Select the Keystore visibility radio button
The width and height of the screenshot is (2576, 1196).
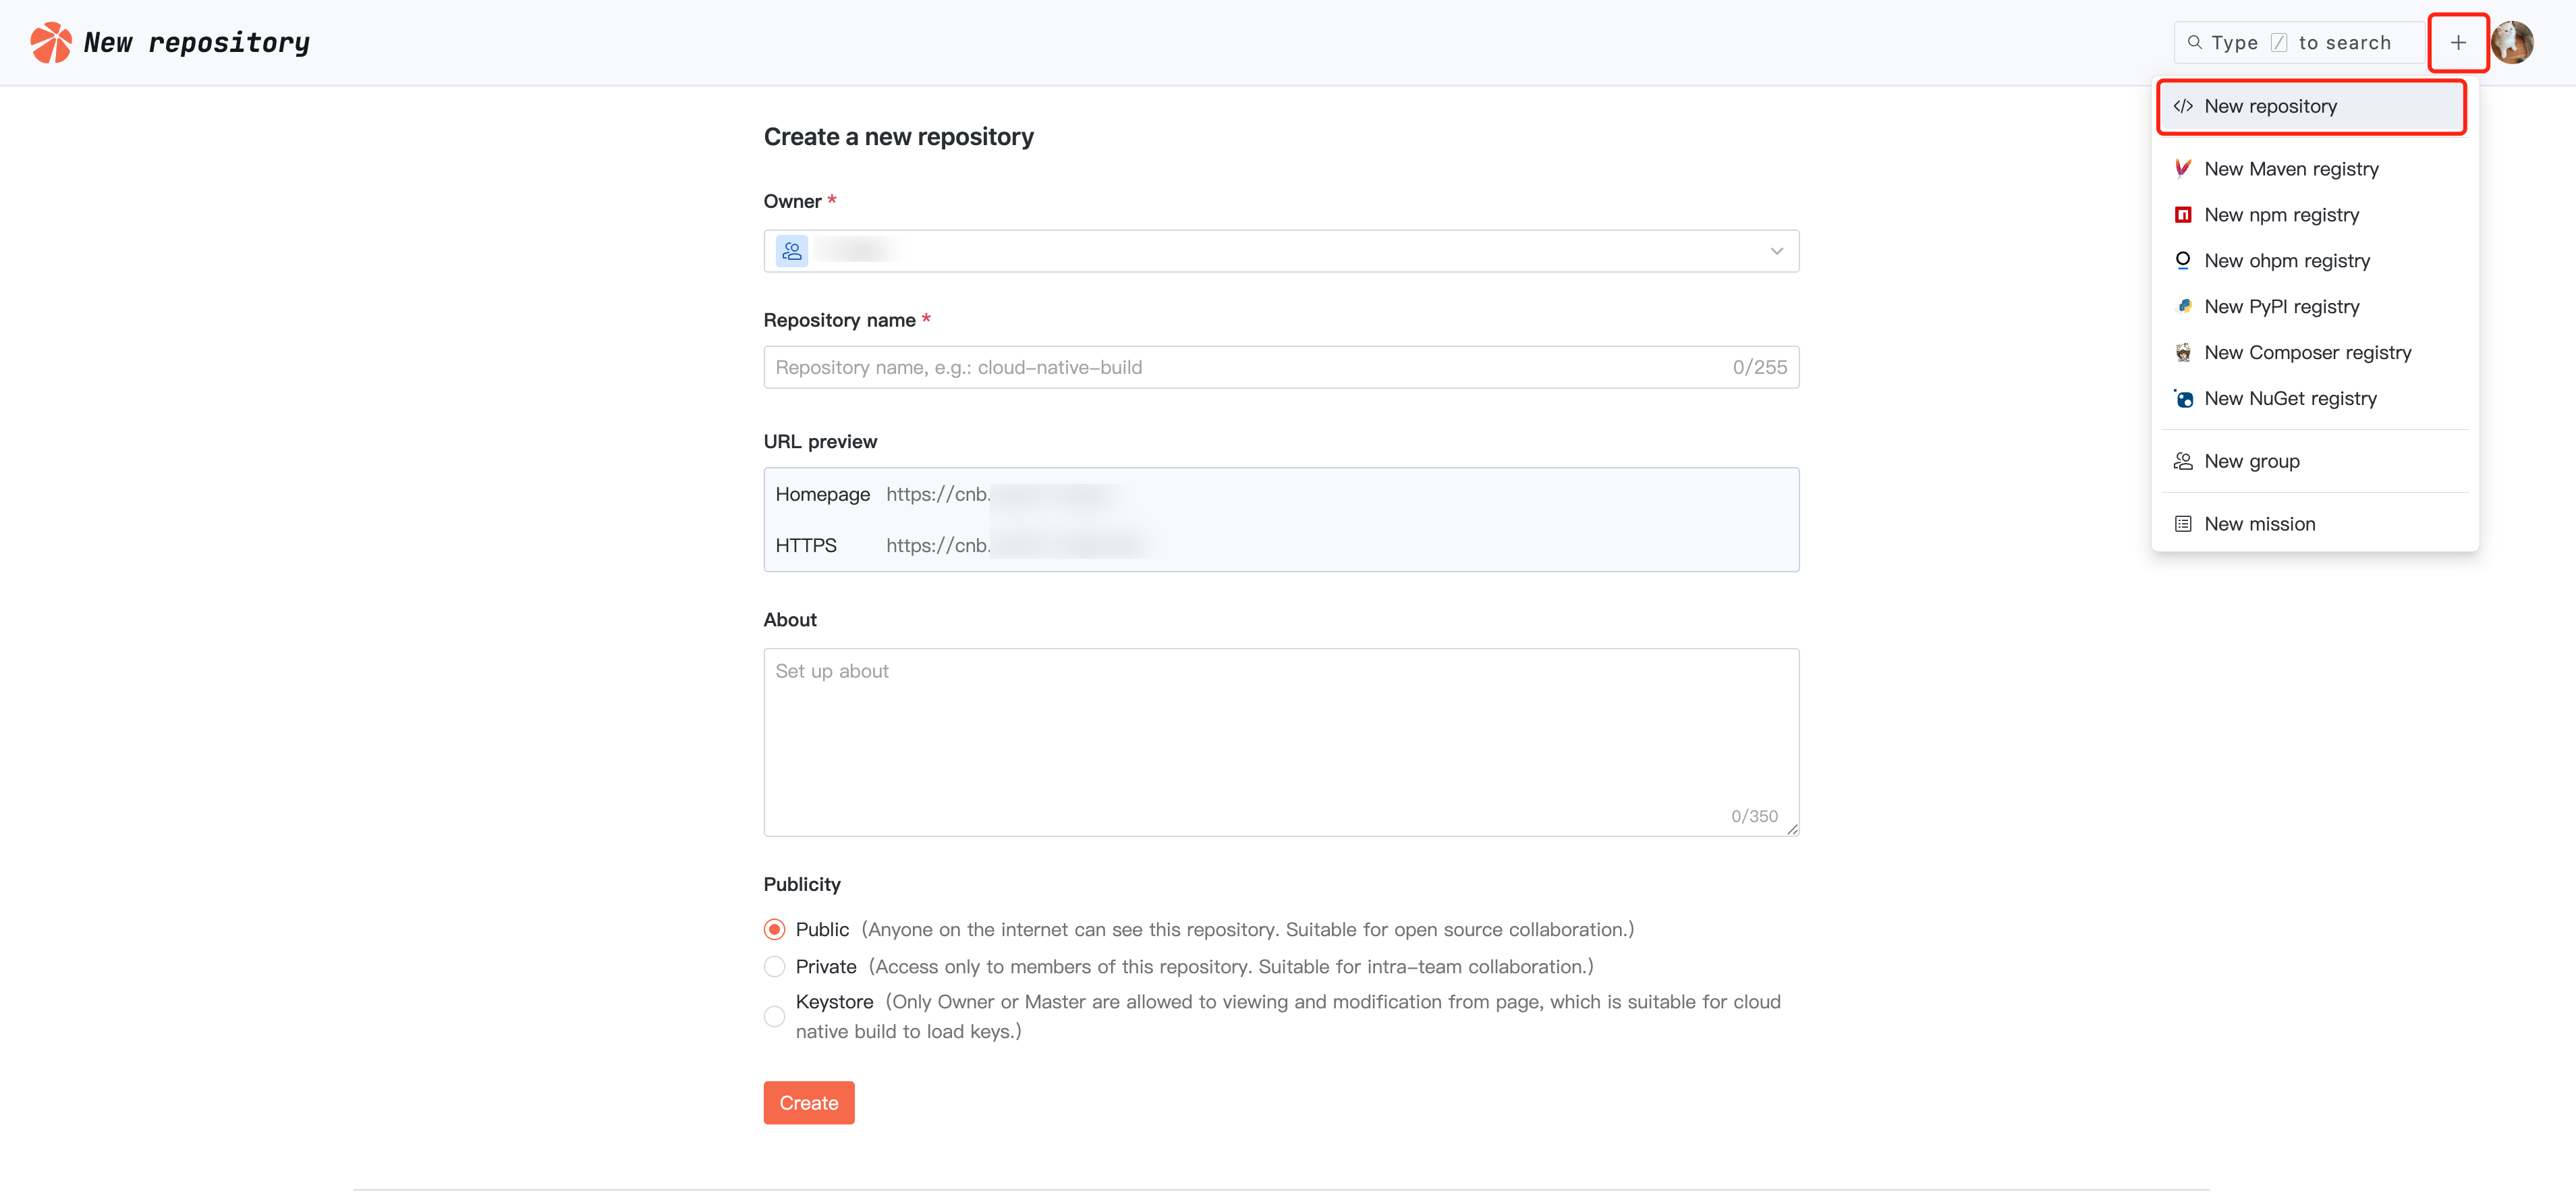click(774, 1016)
